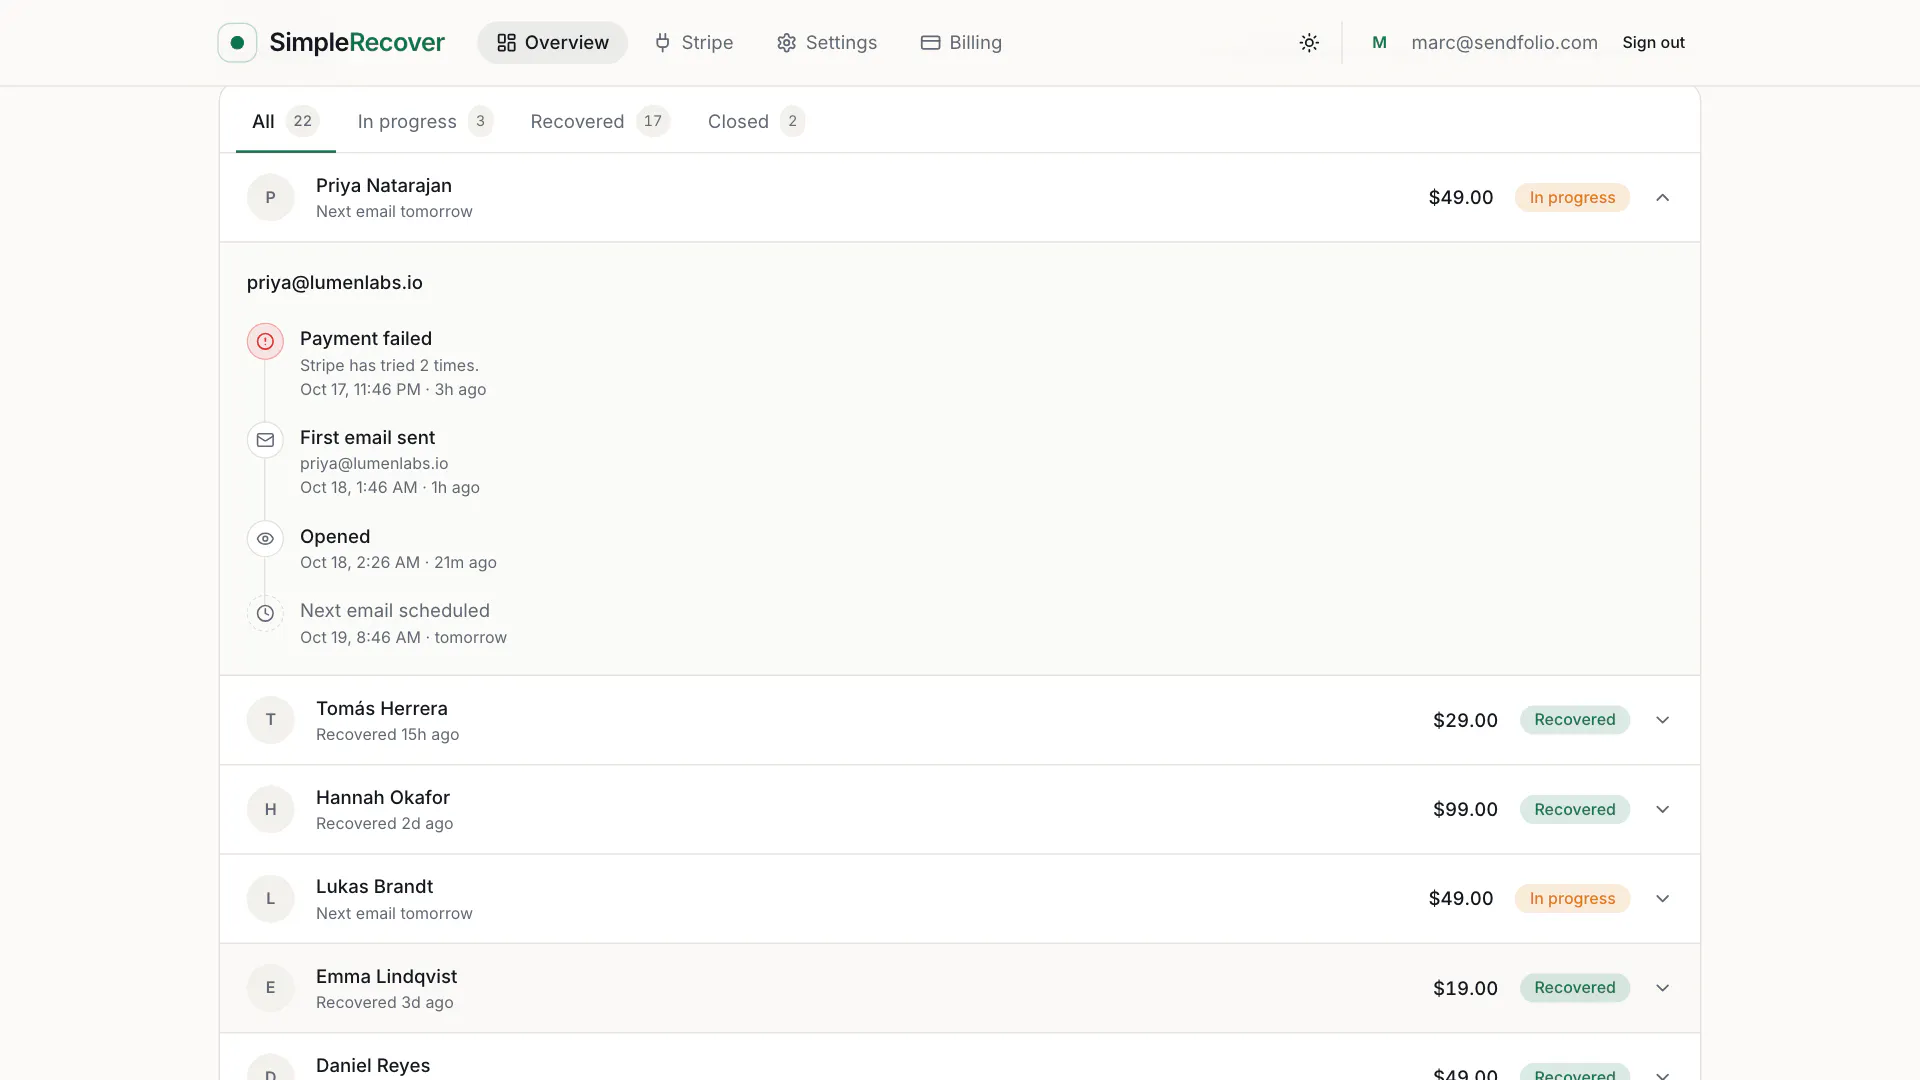The height and width of the screenshot is (1080, 1920).
Task: Switch to the Recovered tab
Action: coord(599,121)
